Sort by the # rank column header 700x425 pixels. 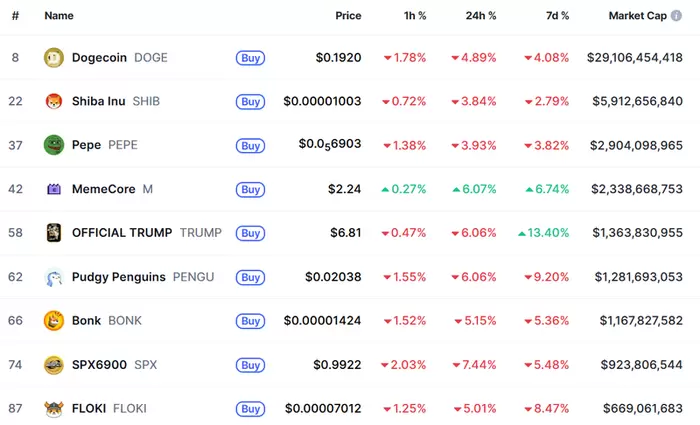[15, 16]
